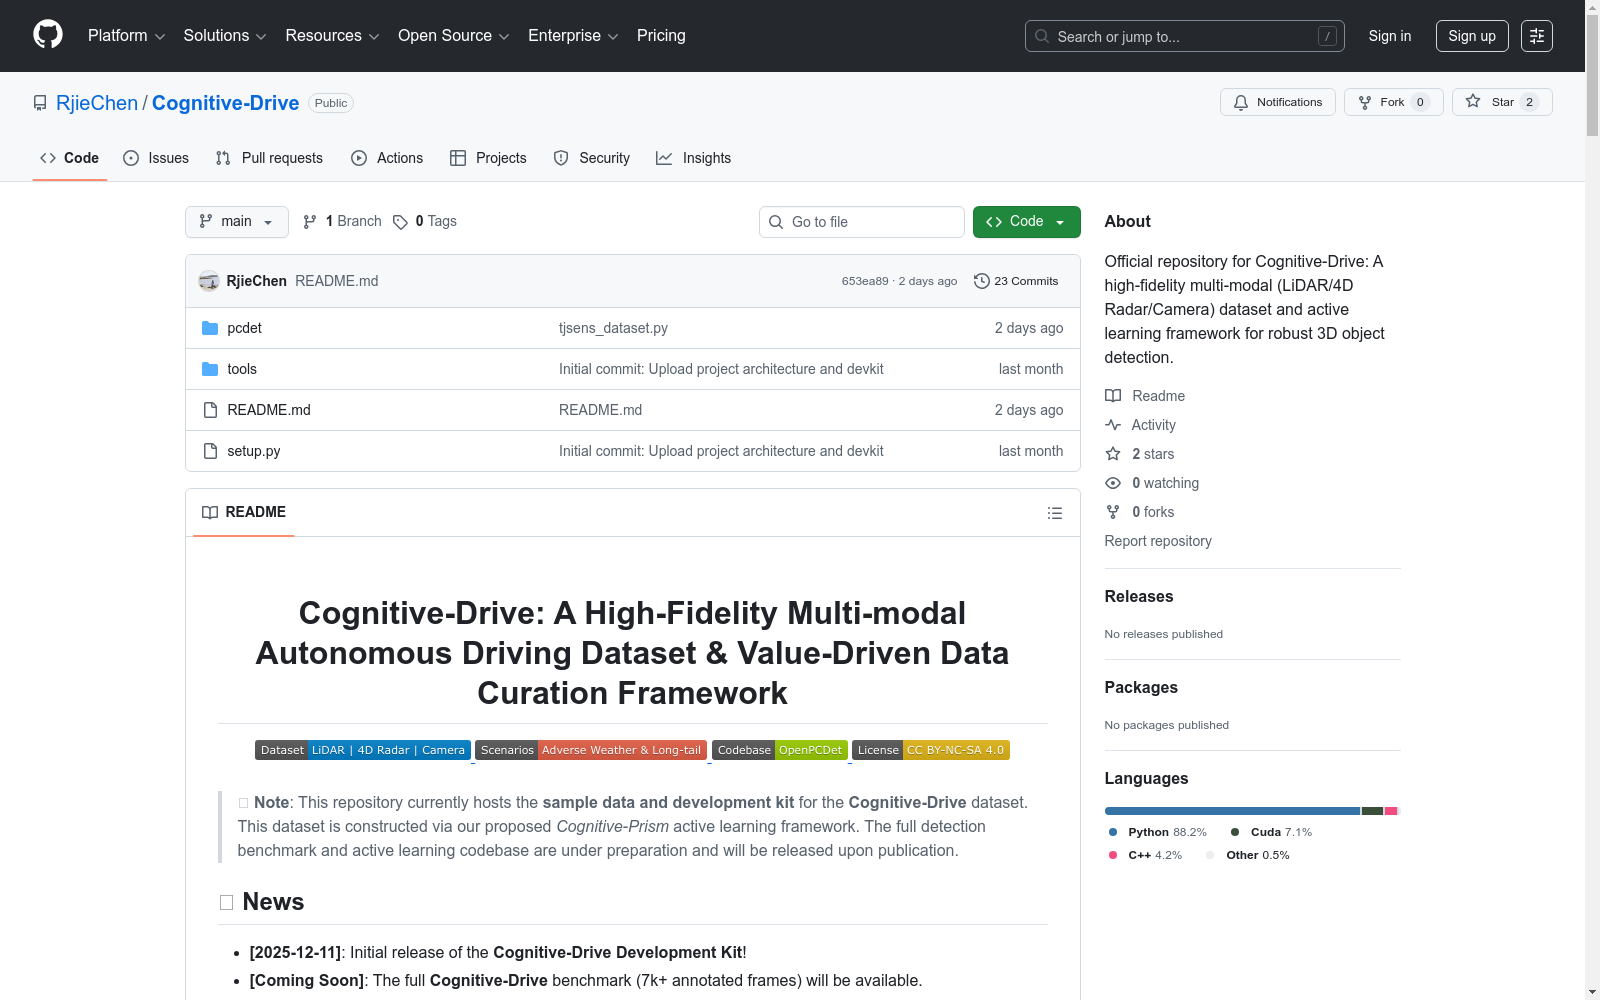This screenshot has height=1000, width=1600.
Task: Click the pulse icon next to Activity
Action: [1113, 425]
